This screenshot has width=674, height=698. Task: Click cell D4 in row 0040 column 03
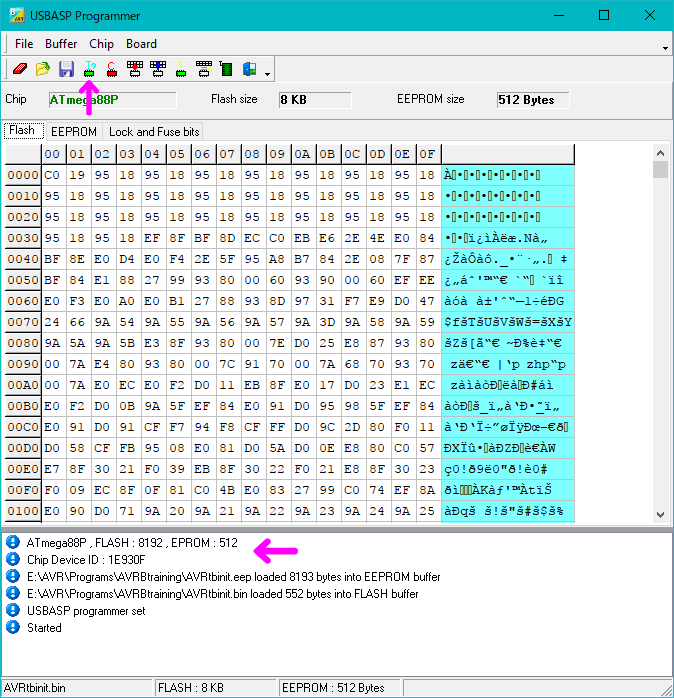pyautogui.click(x=127, y=259)
